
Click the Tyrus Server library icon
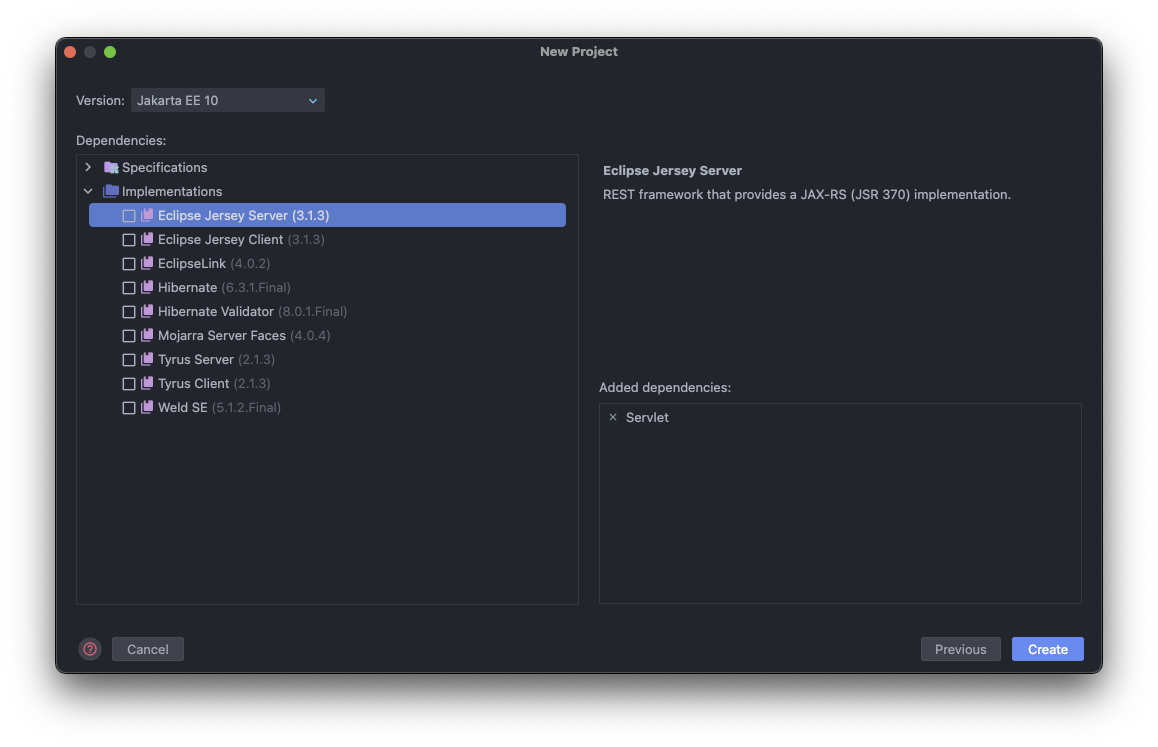pyautogui.click(x=145, y=359)
